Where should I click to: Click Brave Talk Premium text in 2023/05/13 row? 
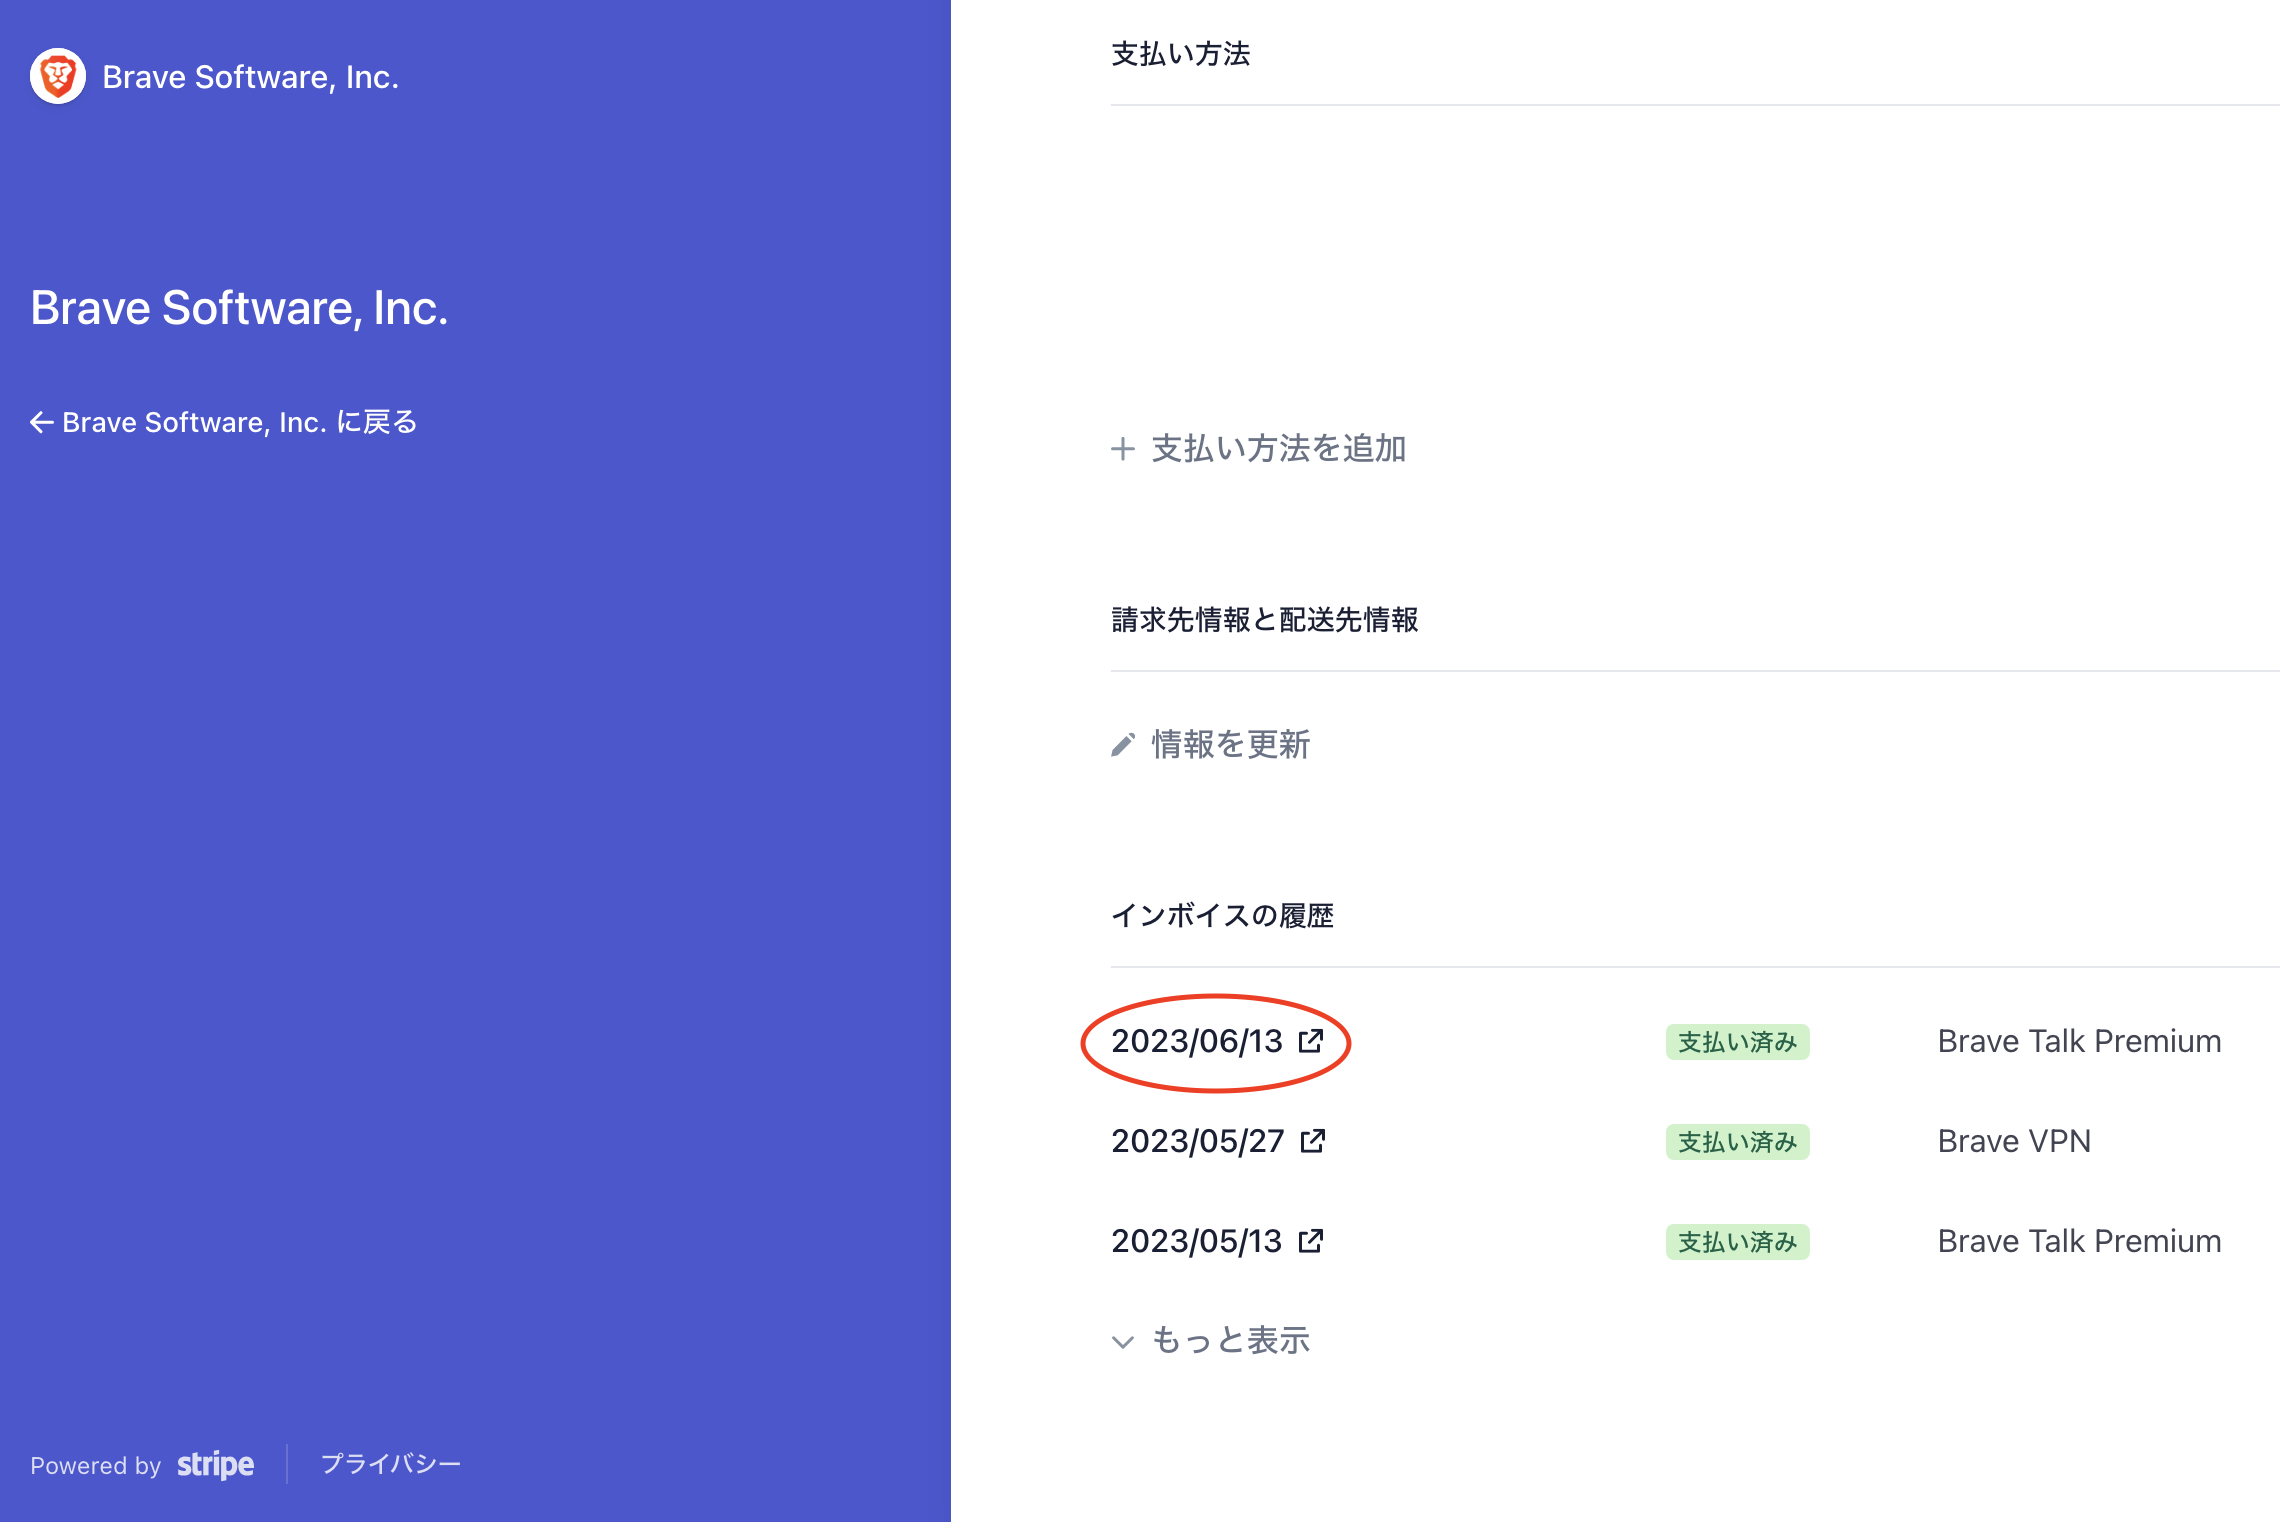click(2079, 1241)
